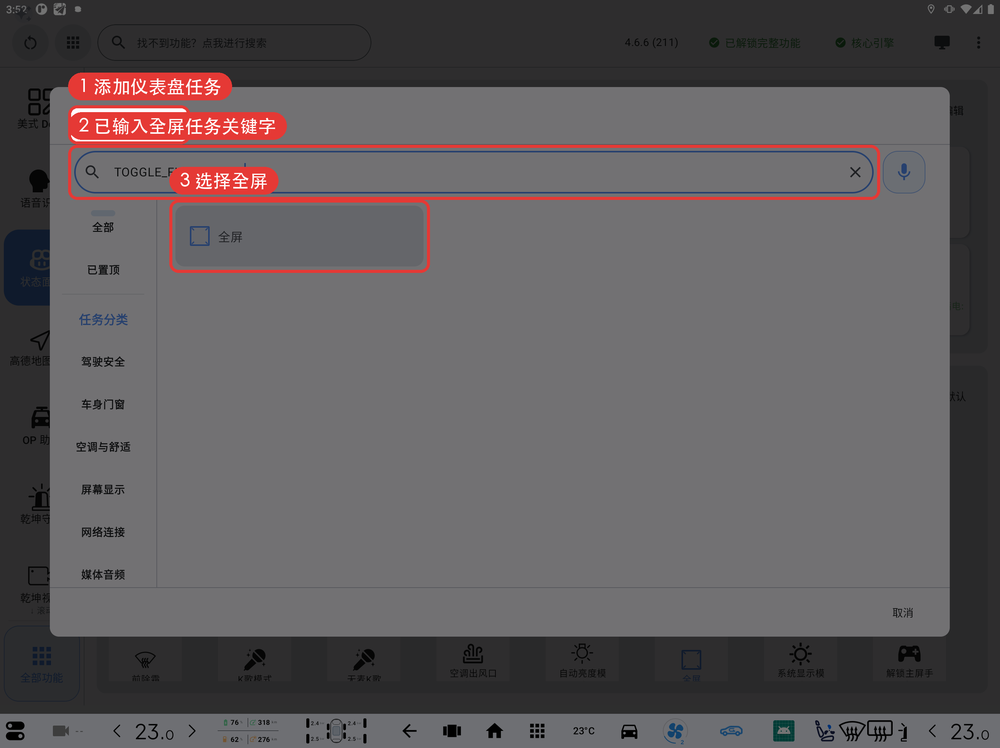Open the 网络连接 category
1000x748 pixels.
coord(103,532)
